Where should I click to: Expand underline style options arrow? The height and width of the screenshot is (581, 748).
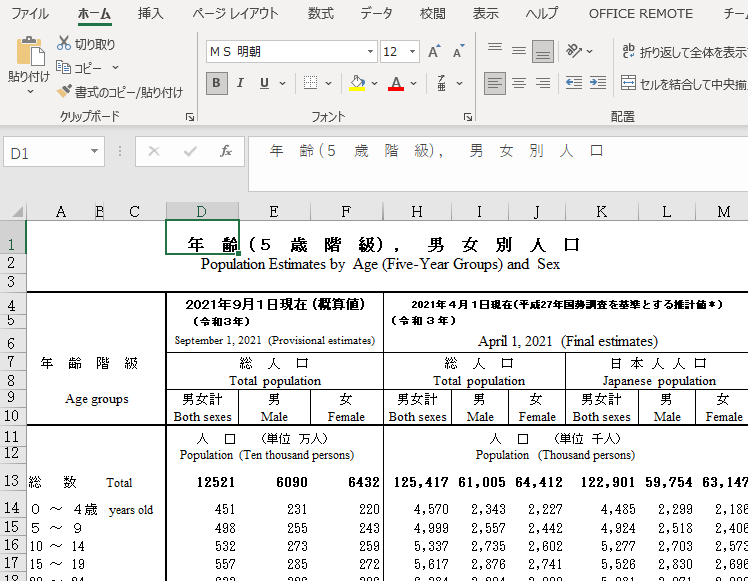282,83
